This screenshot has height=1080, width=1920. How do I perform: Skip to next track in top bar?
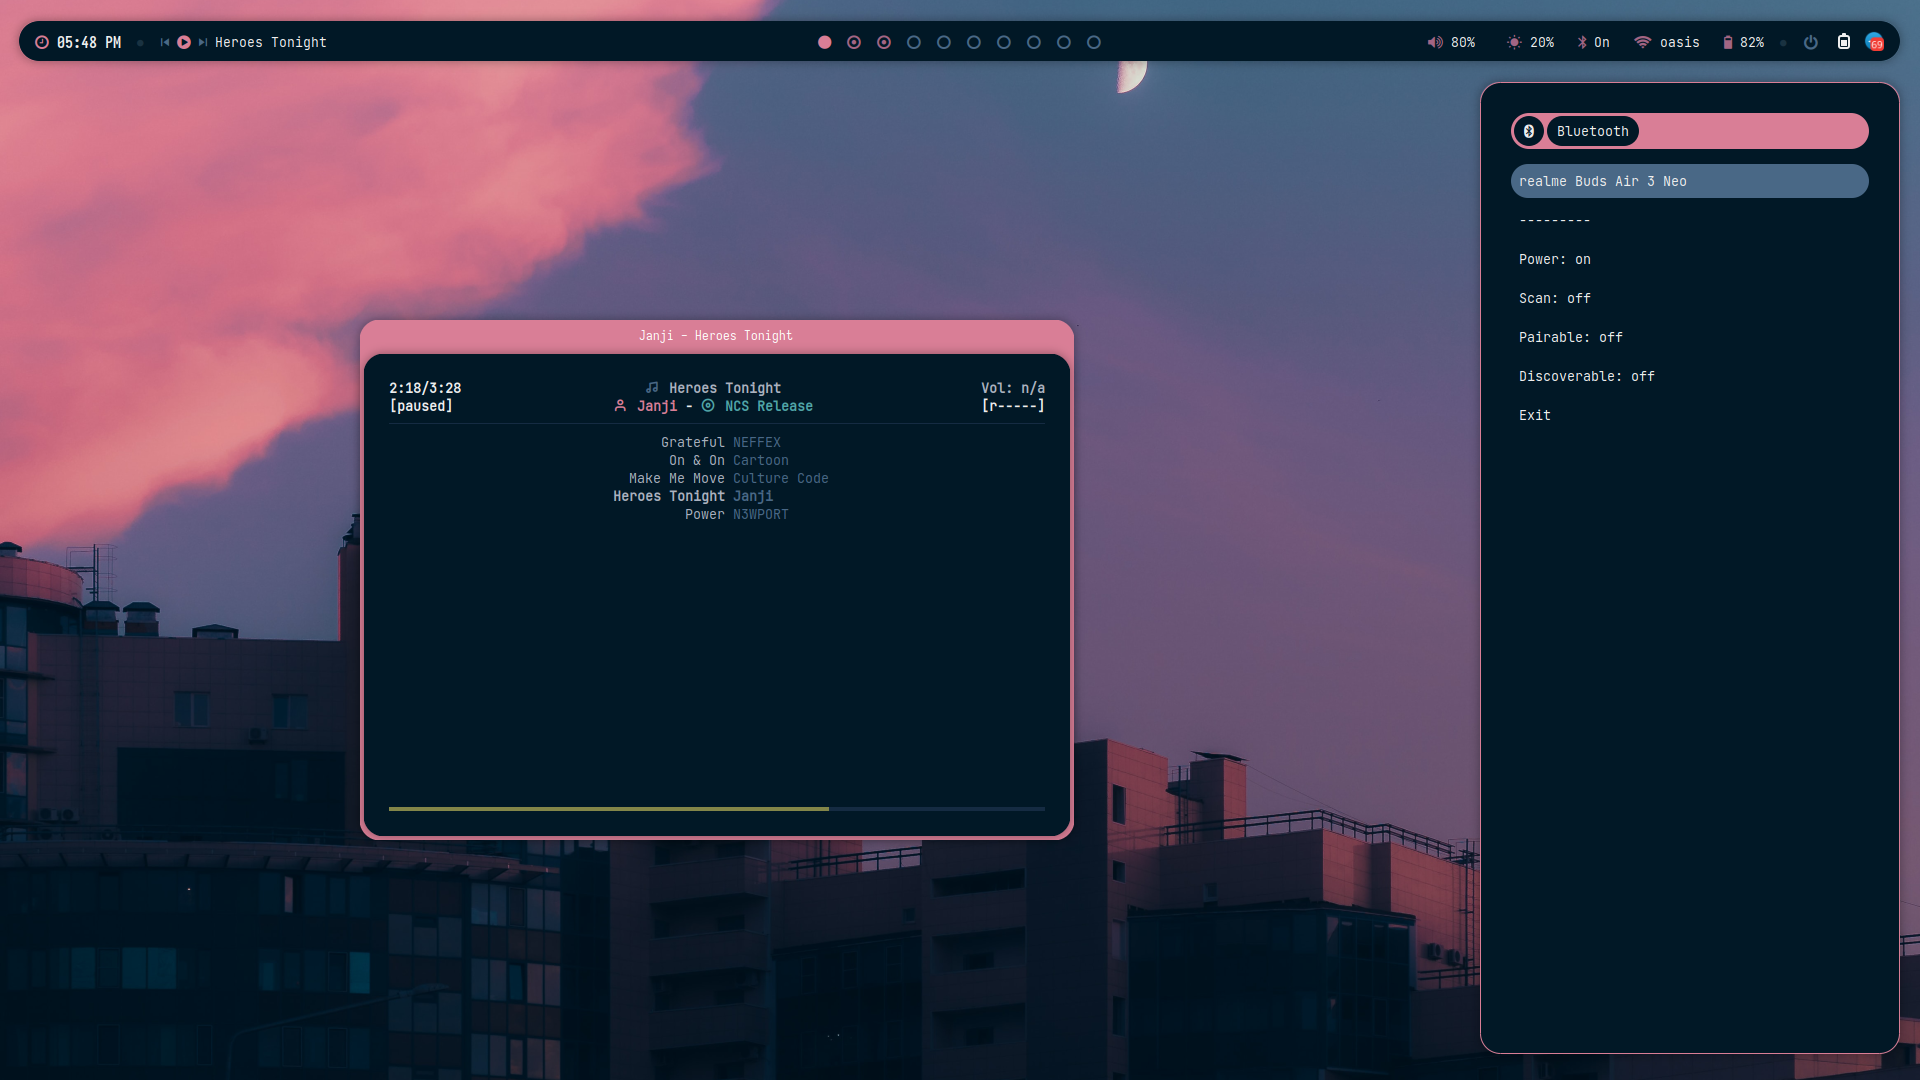(203, 42)
